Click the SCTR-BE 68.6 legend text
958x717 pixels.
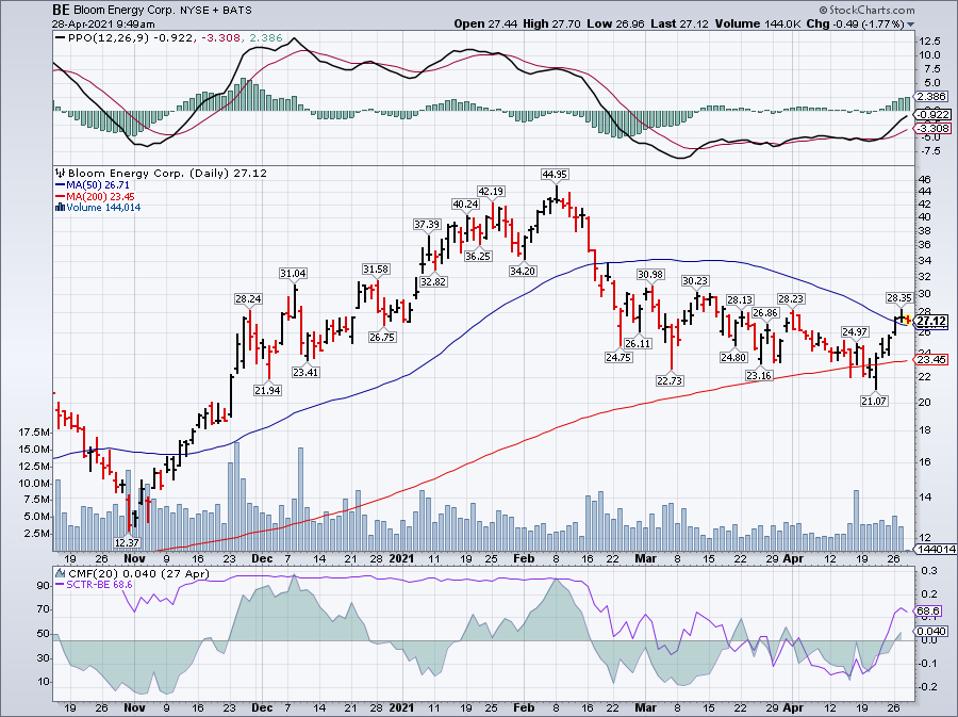[x=99, y=584]
